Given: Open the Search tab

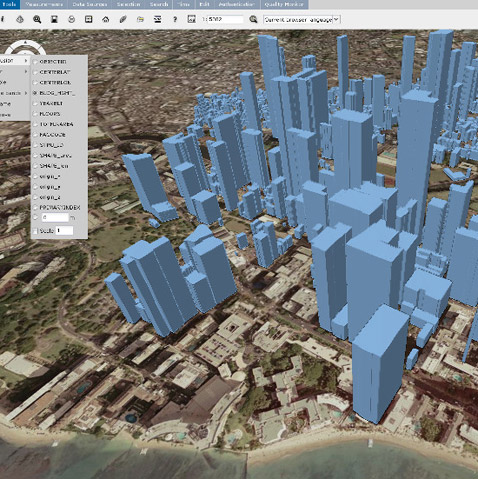Looking at the screenshot, I should pyautogui.click(x=159, y=4).
